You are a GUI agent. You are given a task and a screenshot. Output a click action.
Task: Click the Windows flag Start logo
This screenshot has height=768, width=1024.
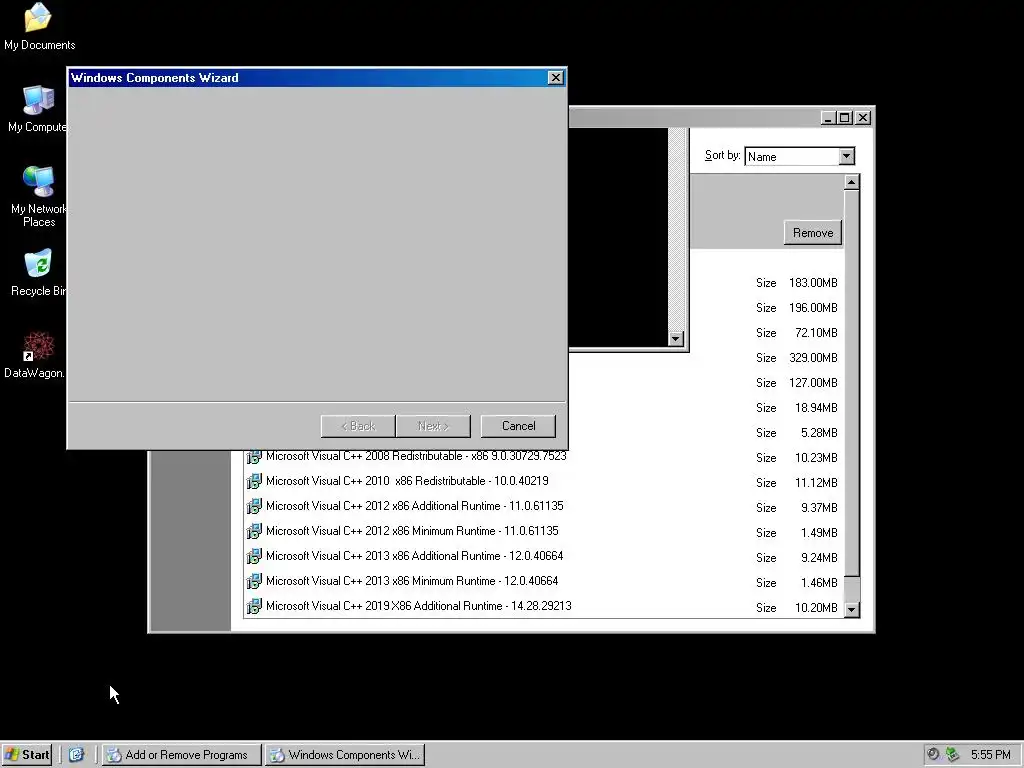12,755
